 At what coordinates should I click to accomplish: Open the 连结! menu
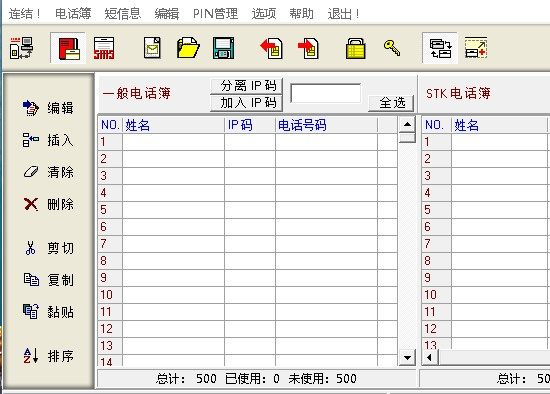(25, 14)
